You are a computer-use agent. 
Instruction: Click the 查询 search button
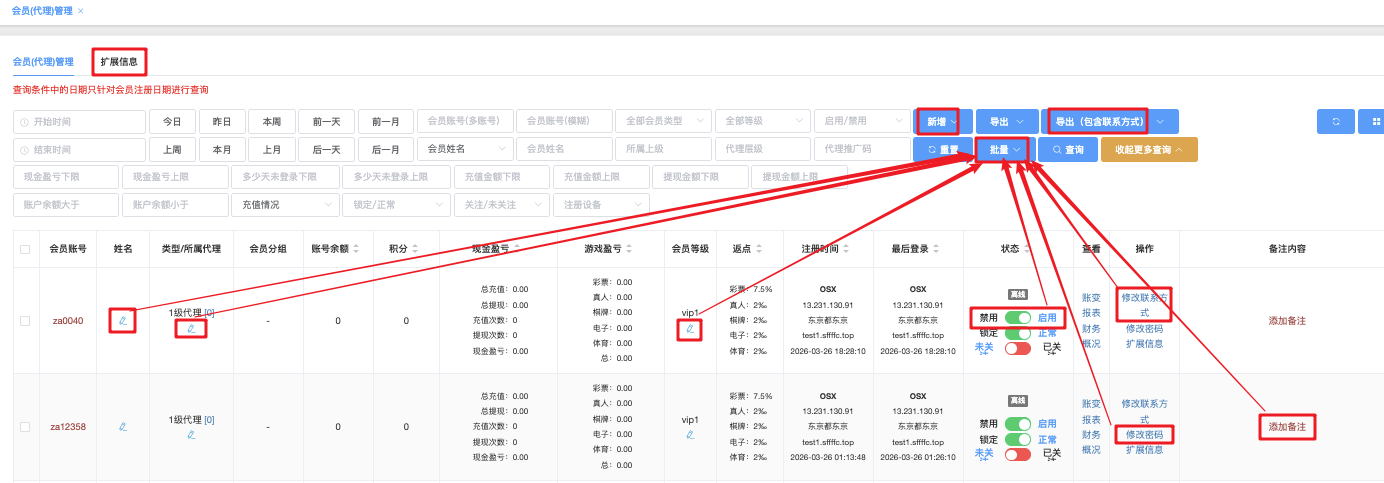pos(1066,149)
